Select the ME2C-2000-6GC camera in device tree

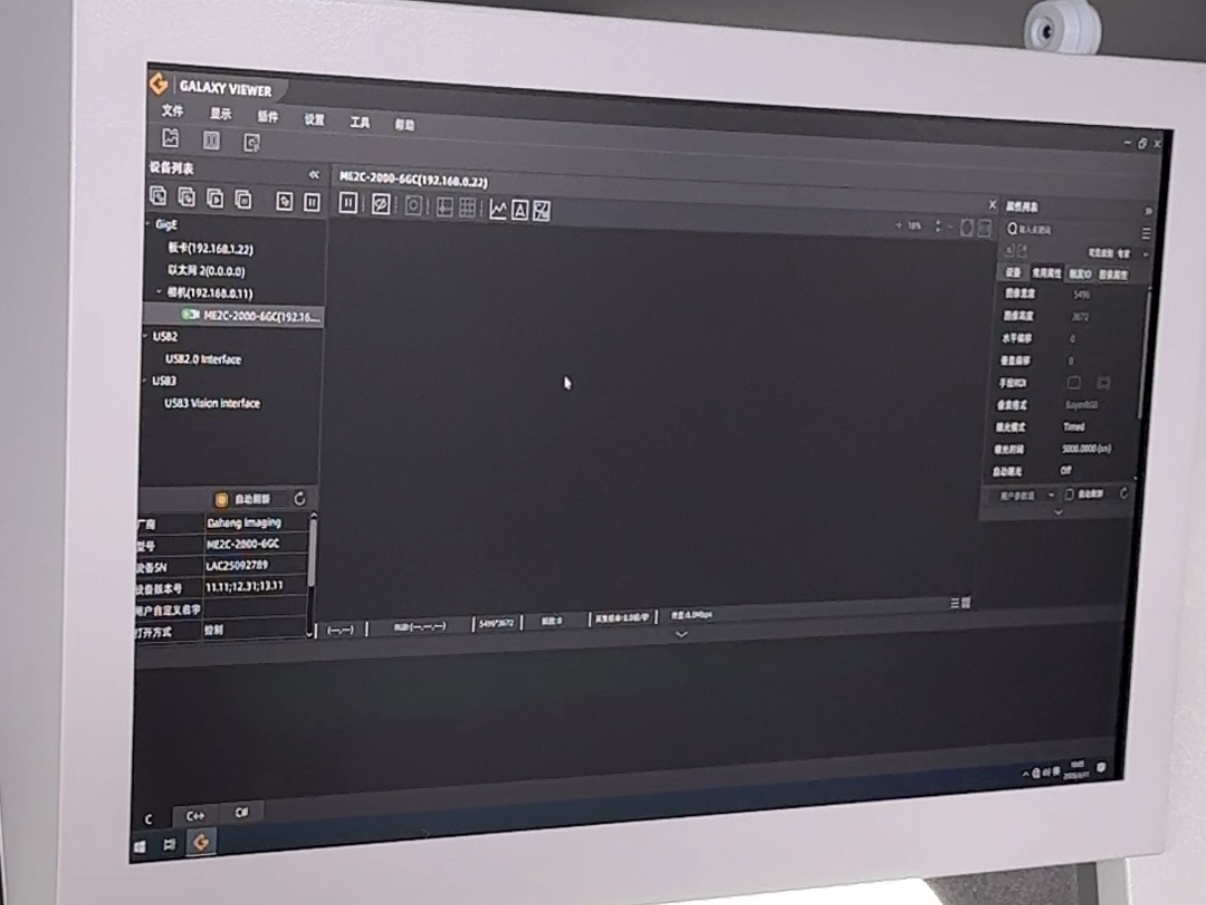click(x=250, y=316)
